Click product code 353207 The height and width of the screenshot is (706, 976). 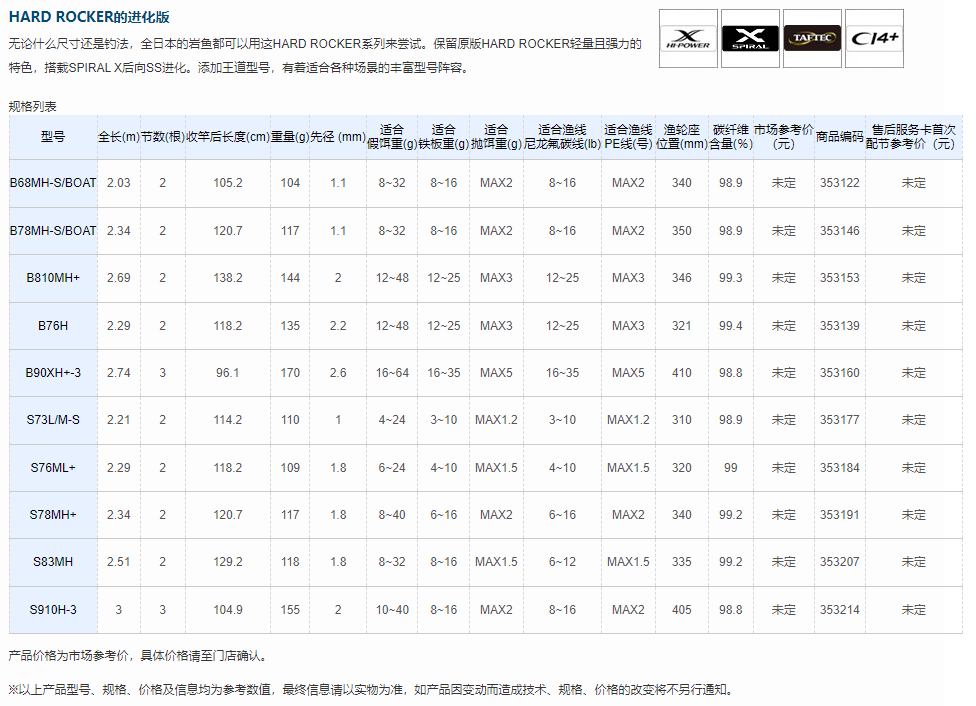pyautogui.click(x=840, y=562)
